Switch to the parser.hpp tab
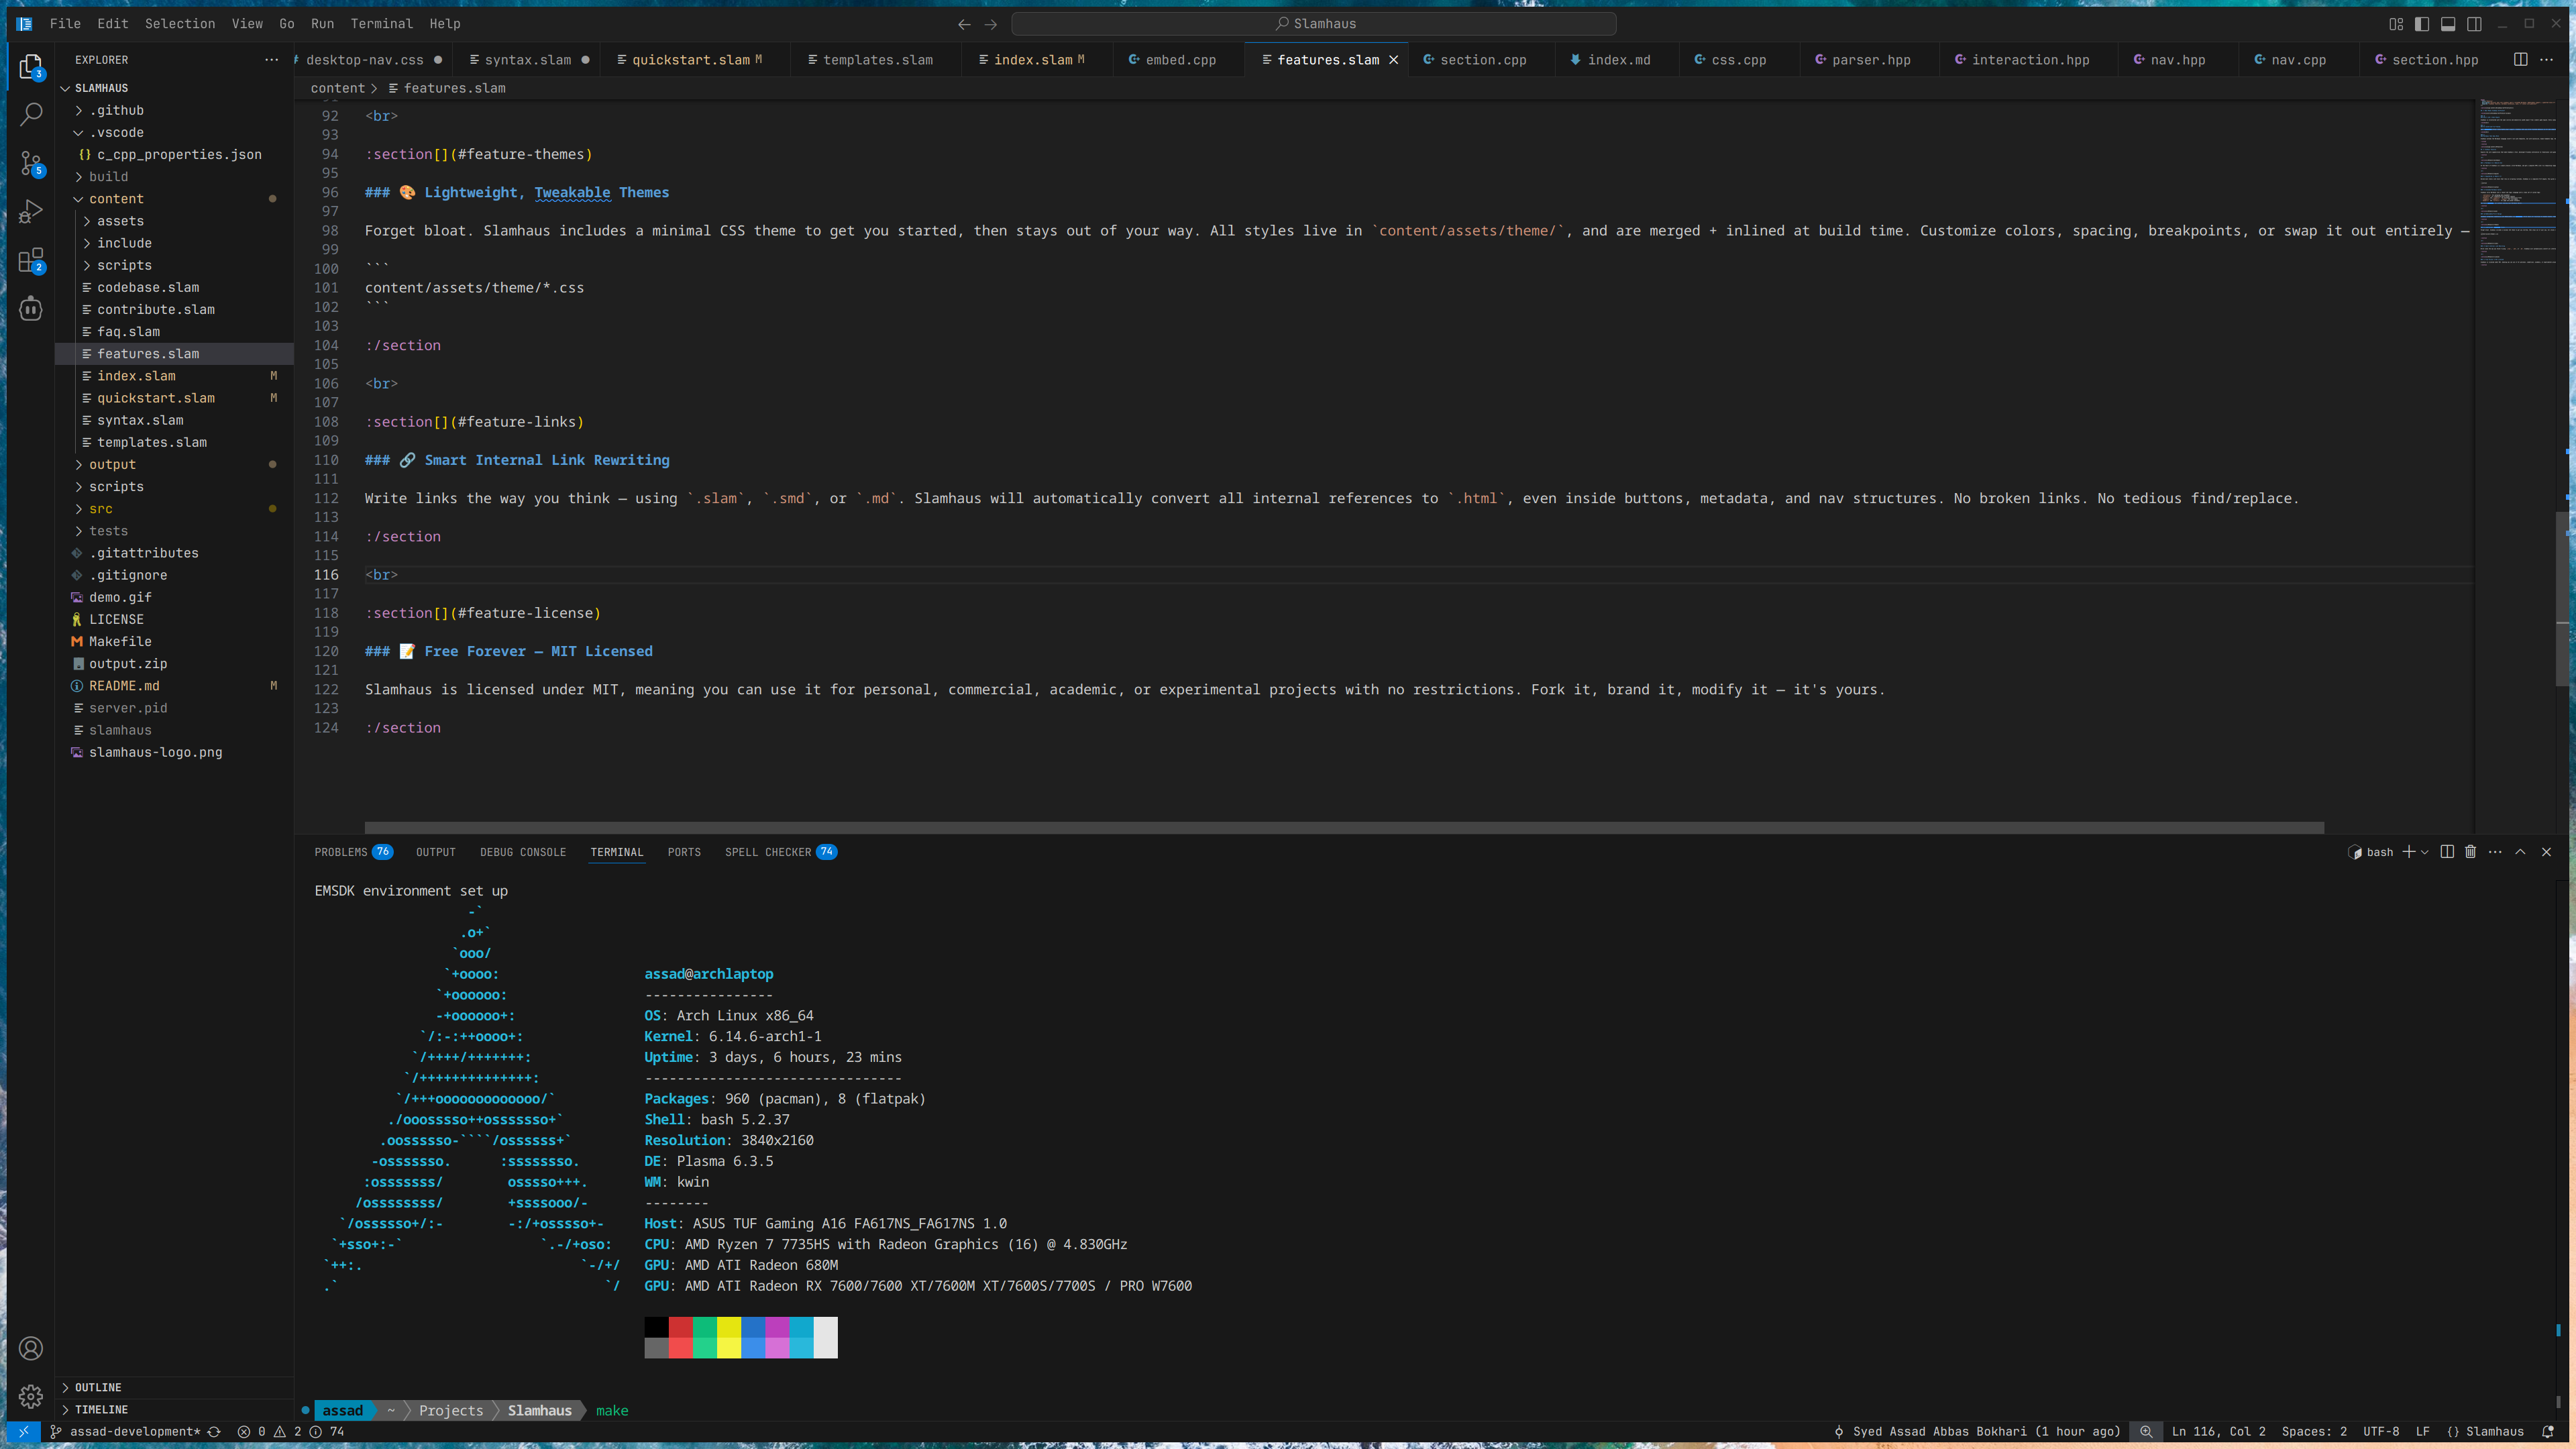Screen dimensions: 2576x1449 [x=1871, y=60]
